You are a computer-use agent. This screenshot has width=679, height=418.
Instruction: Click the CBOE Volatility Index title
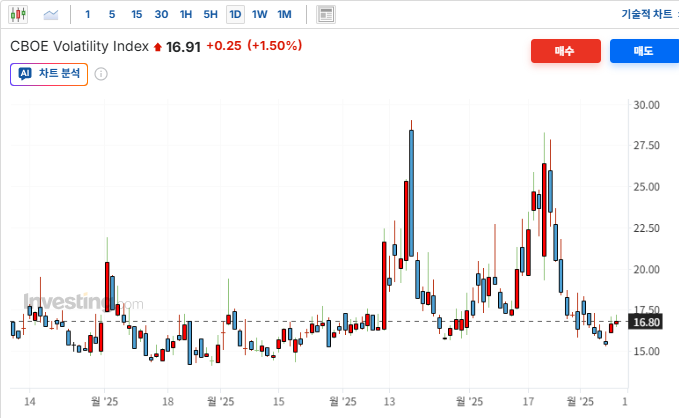click(x=79, y=46)
